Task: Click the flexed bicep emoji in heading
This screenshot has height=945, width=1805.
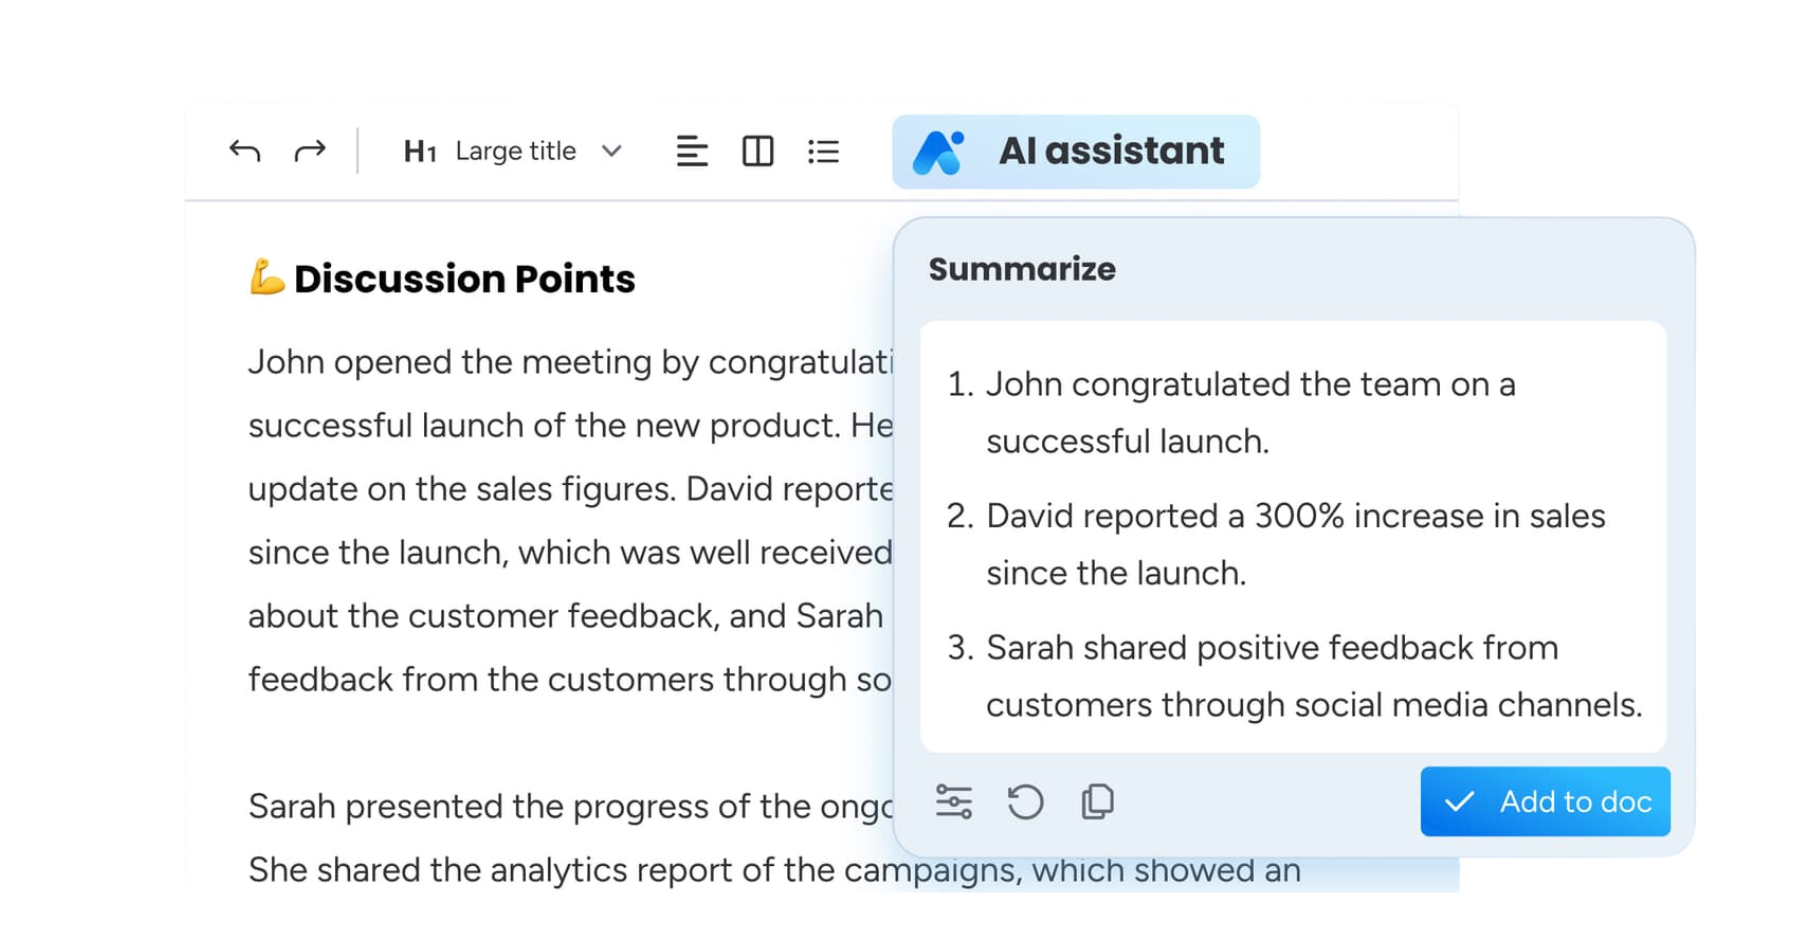Action: coord(266,278)
